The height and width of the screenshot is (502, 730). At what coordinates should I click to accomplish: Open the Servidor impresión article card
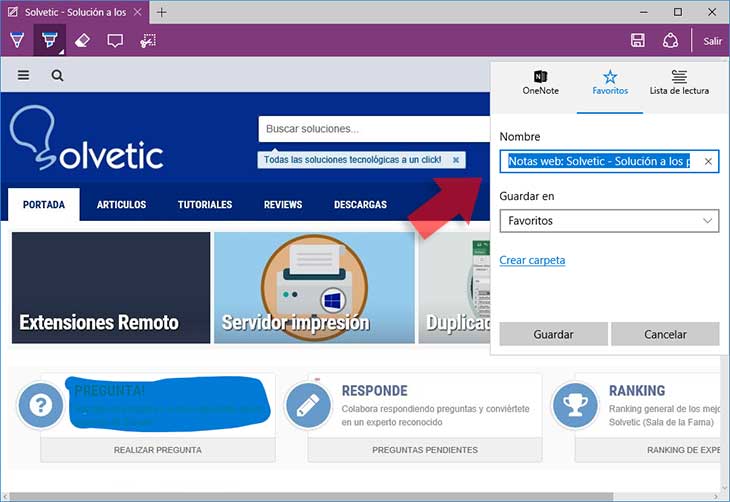click(314, 288)
